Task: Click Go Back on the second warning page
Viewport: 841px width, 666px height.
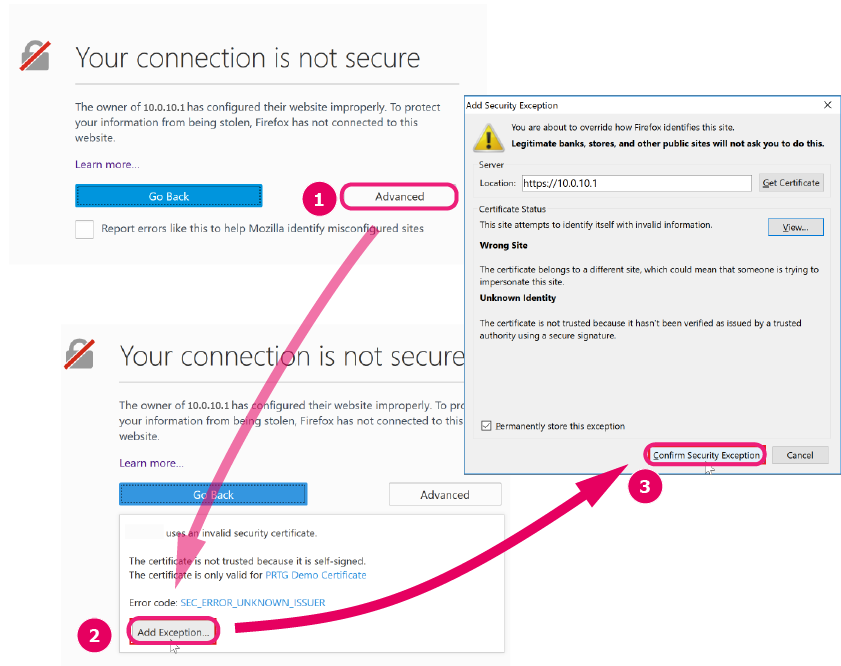Action: [x=213, y=493]
